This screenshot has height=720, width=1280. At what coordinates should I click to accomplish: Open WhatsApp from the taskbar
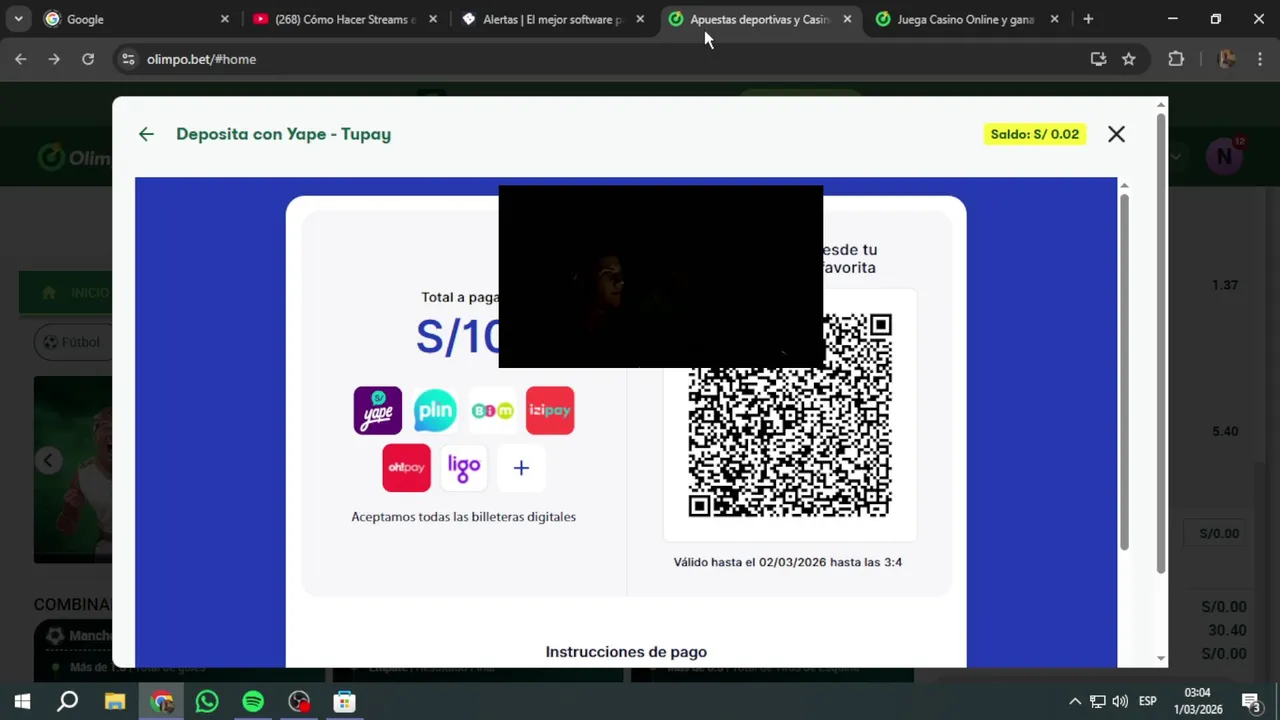(207, 702)
